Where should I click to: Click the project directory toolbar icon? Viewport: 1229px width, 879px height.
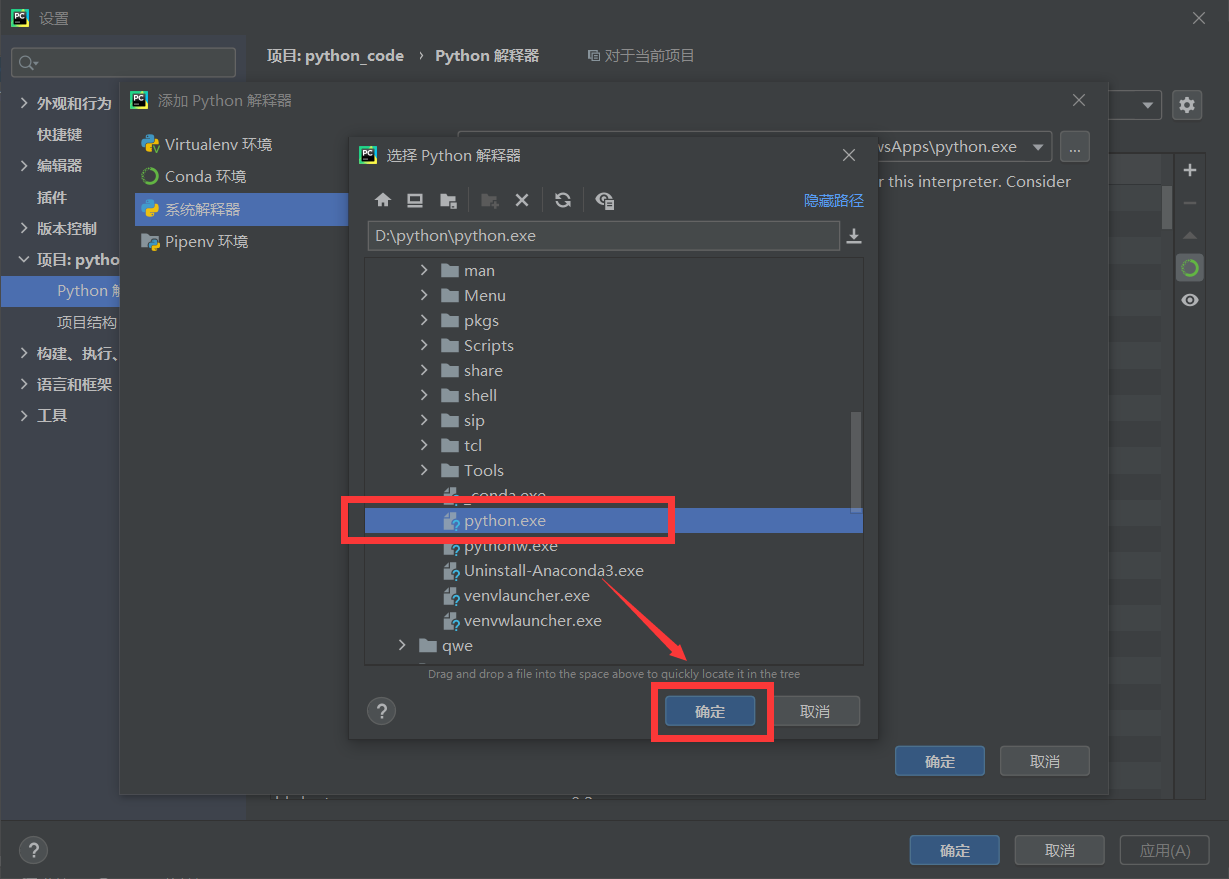(448, 200)
